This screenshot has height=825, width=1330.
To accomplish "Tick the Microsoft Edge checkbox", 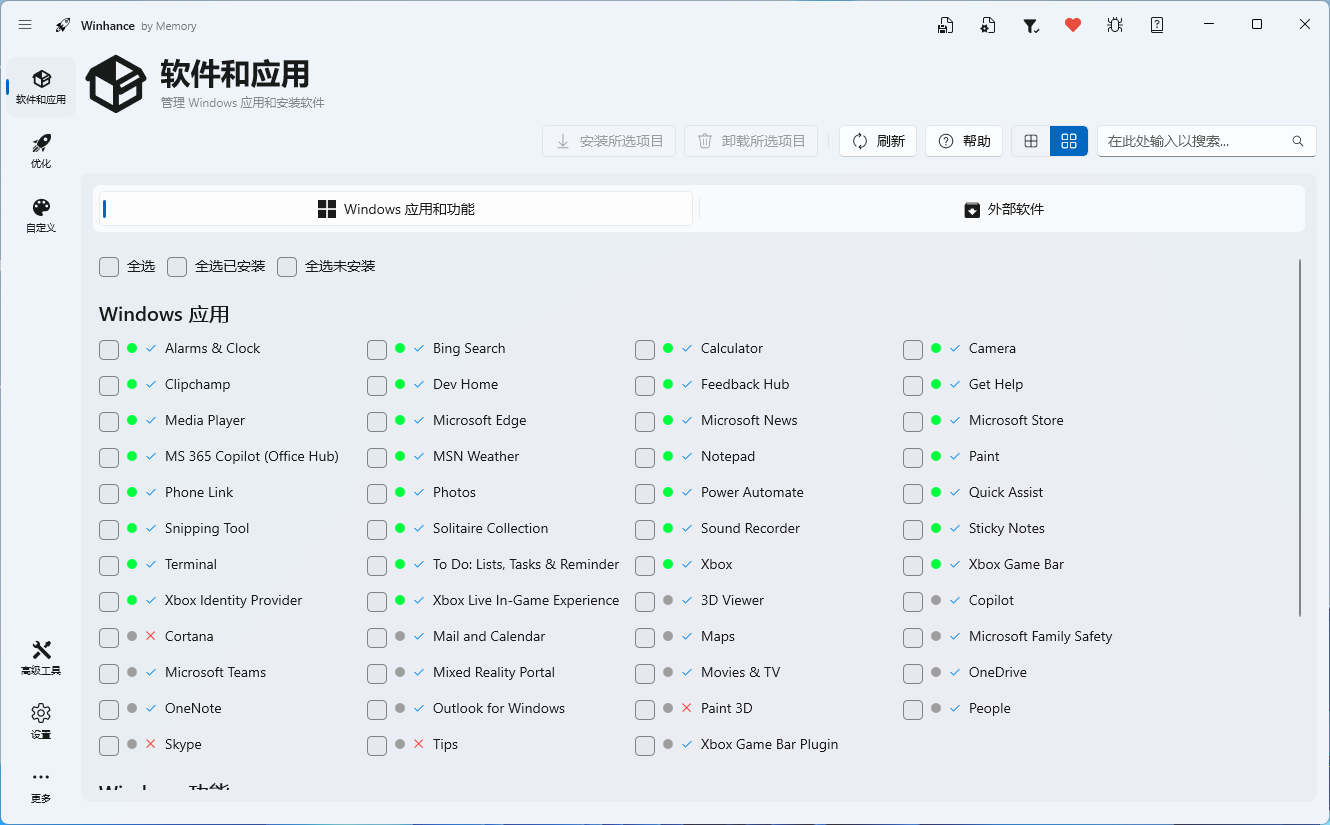I will 377,421.
